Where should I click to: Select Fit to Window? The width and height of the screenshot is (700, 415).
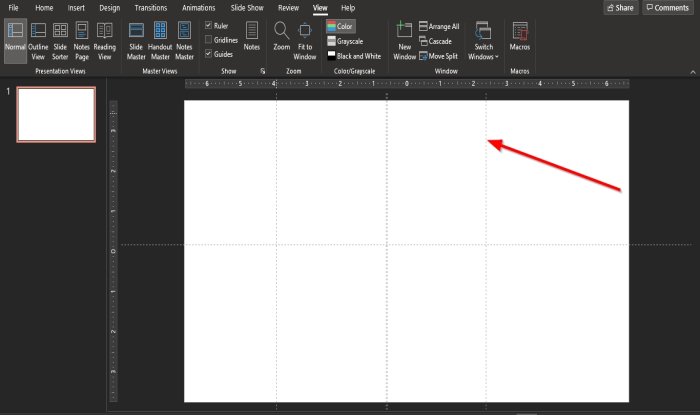click(x=305, y=41)
